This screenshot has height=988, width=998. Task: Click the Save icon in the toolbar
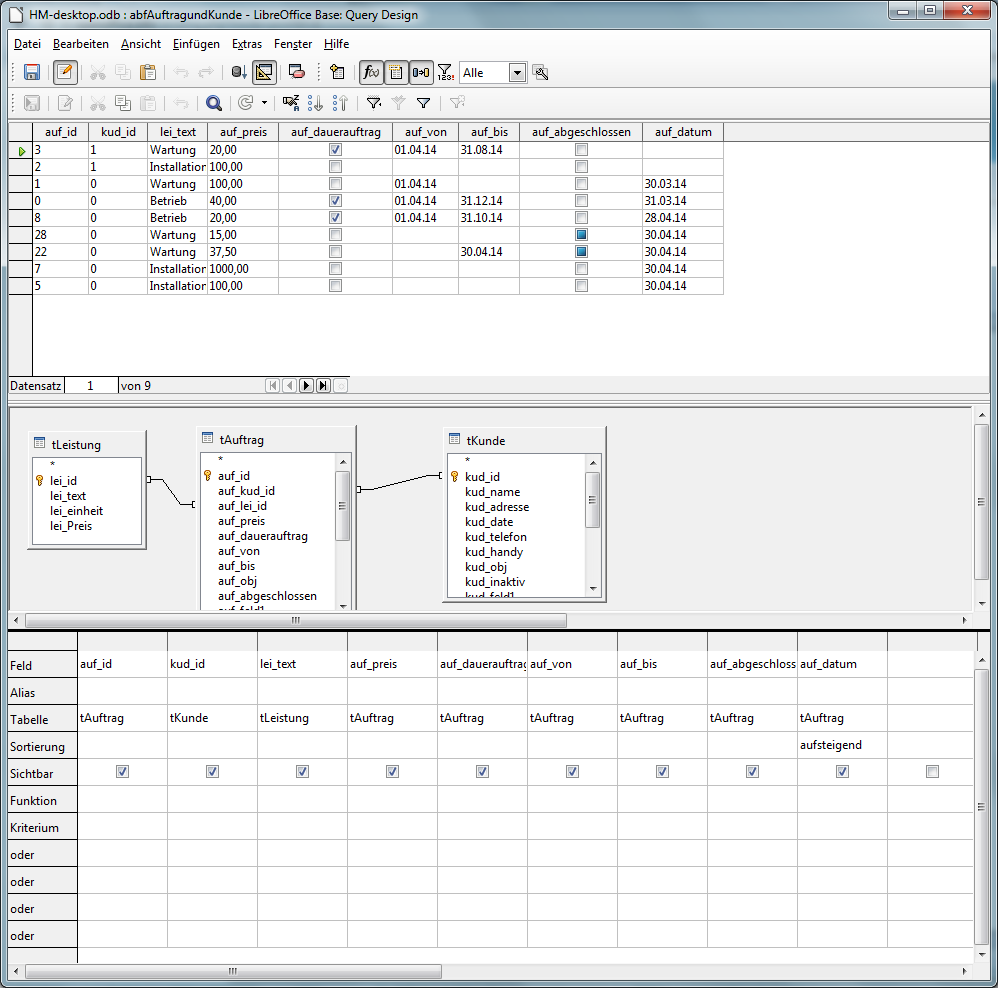coord(31,72)
